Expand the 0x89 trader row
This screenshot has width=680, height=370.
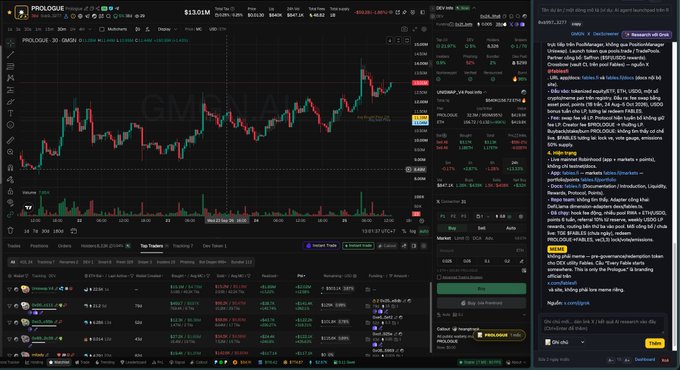(x=10, y=339)
